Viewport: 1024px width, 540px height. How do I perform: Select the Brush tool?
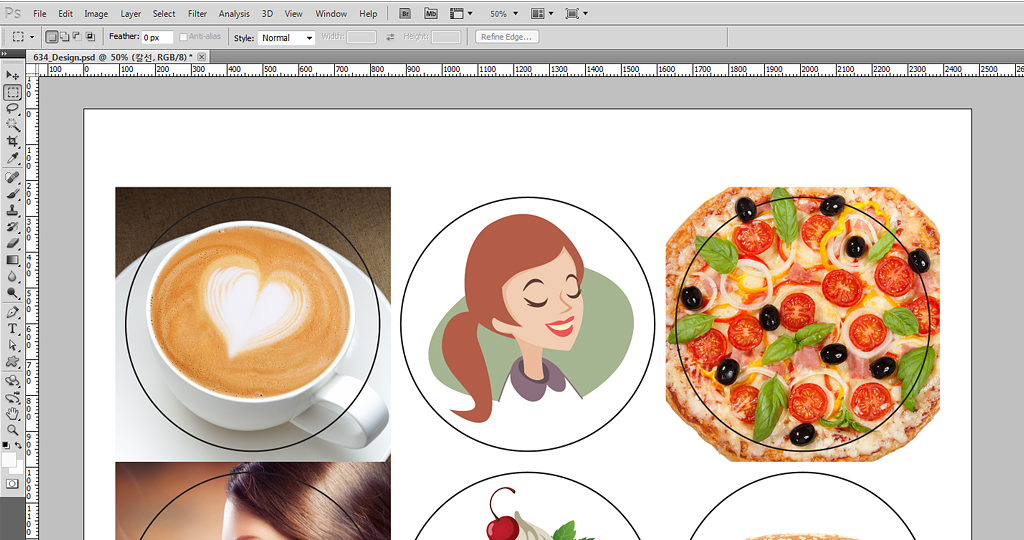pos(12,193)
